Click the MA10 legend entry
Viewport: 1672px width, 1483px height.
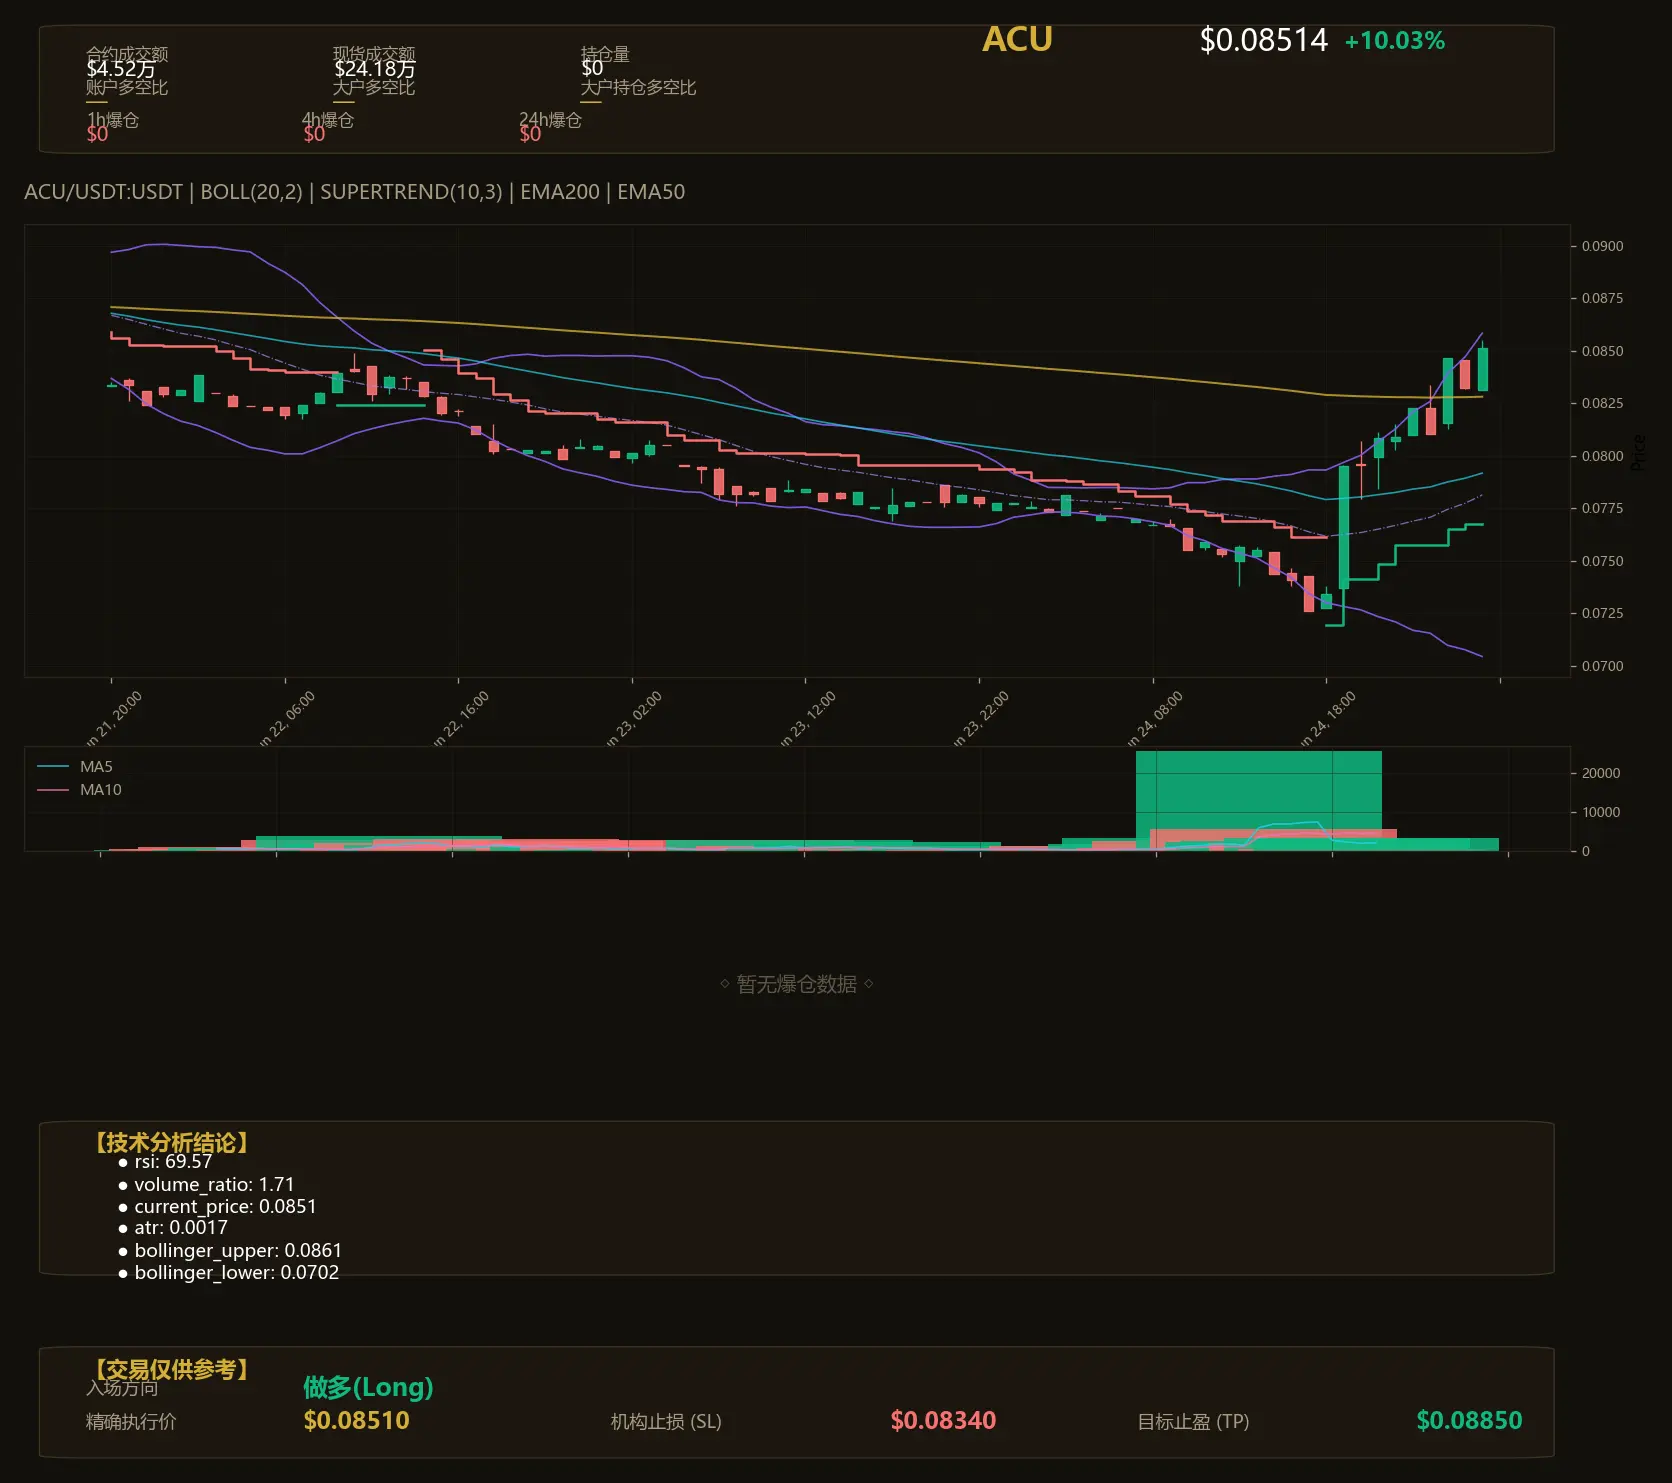(80, 790)
